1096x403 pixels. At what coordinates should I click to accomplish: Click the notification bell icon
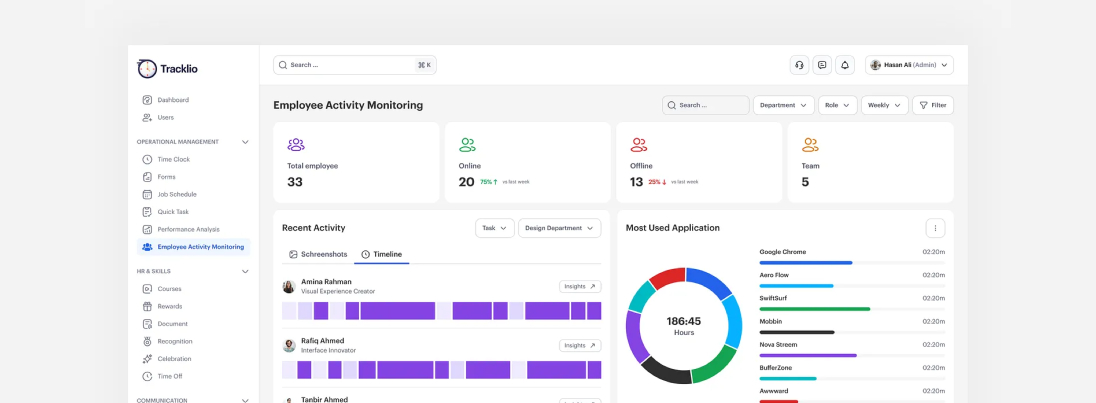coord(845,65)
